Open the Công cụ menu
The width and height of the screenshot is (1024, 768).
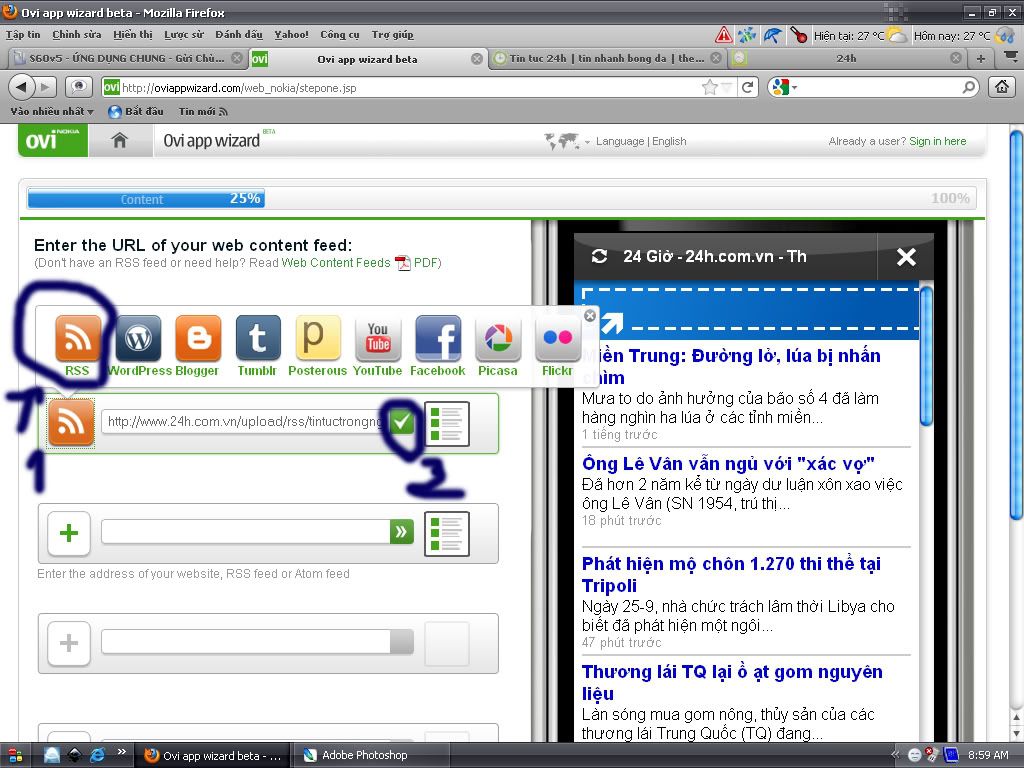(340, 35)
